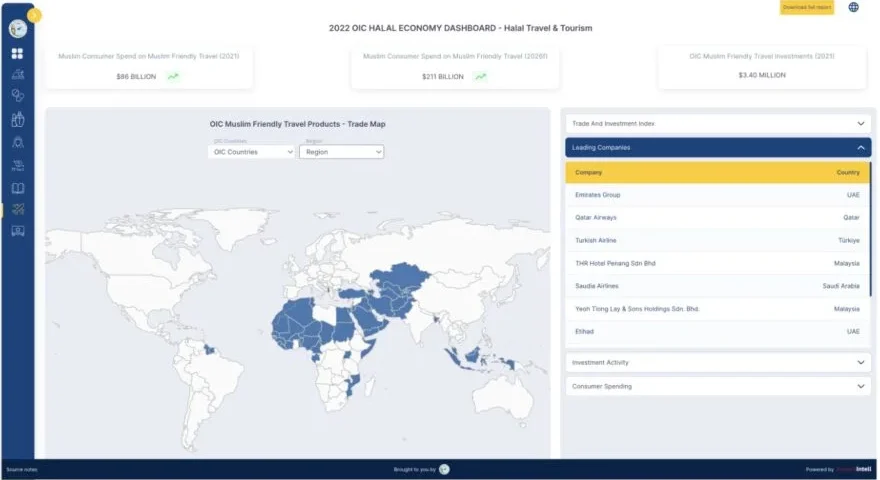Open the cosmetics bottles sidebar icon
Viewport: 880px width, 480px height.
[17, 119]
